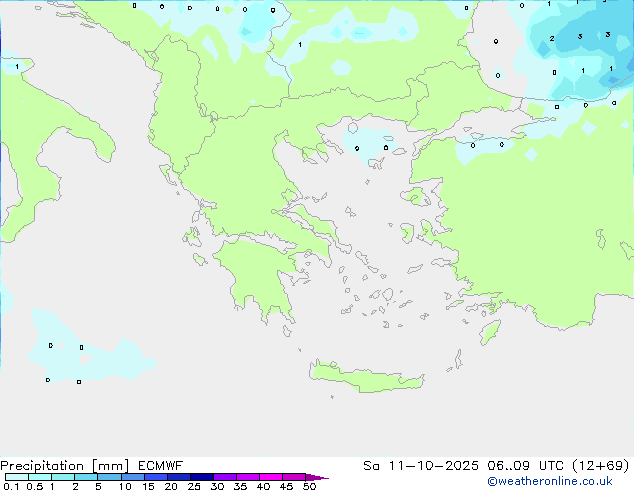634x490 pixels.
Task: Click the legend label 45
Action: (x=286, y=486)
